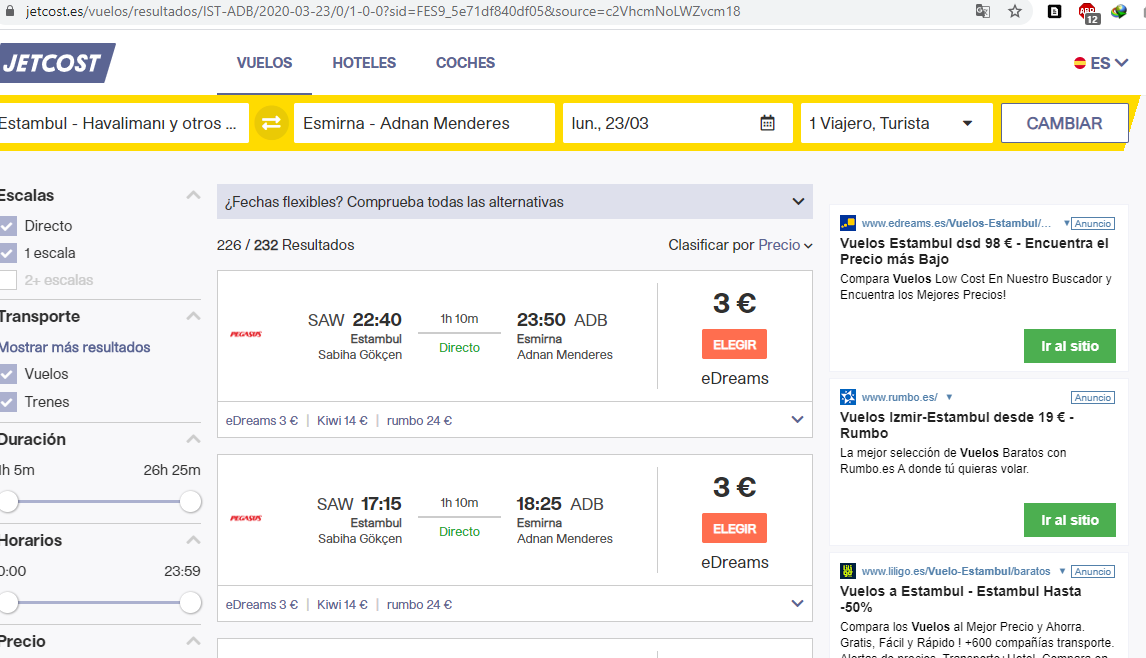
Task: Collapse the Duración filter section
Action: click(193, 439)
